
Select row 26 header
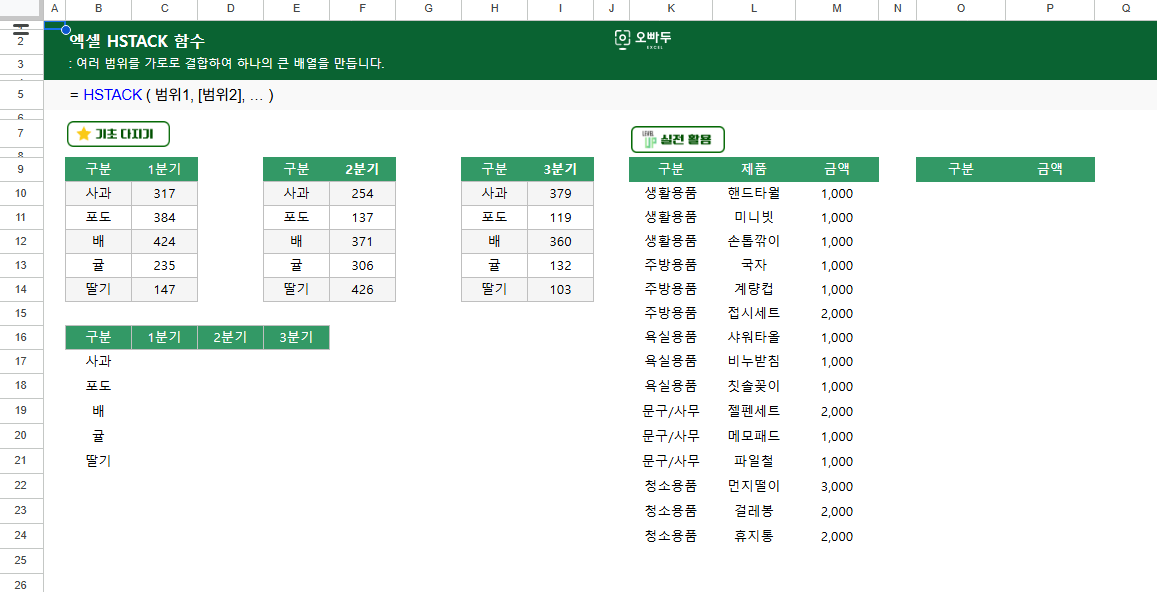(x=21, y=584)
